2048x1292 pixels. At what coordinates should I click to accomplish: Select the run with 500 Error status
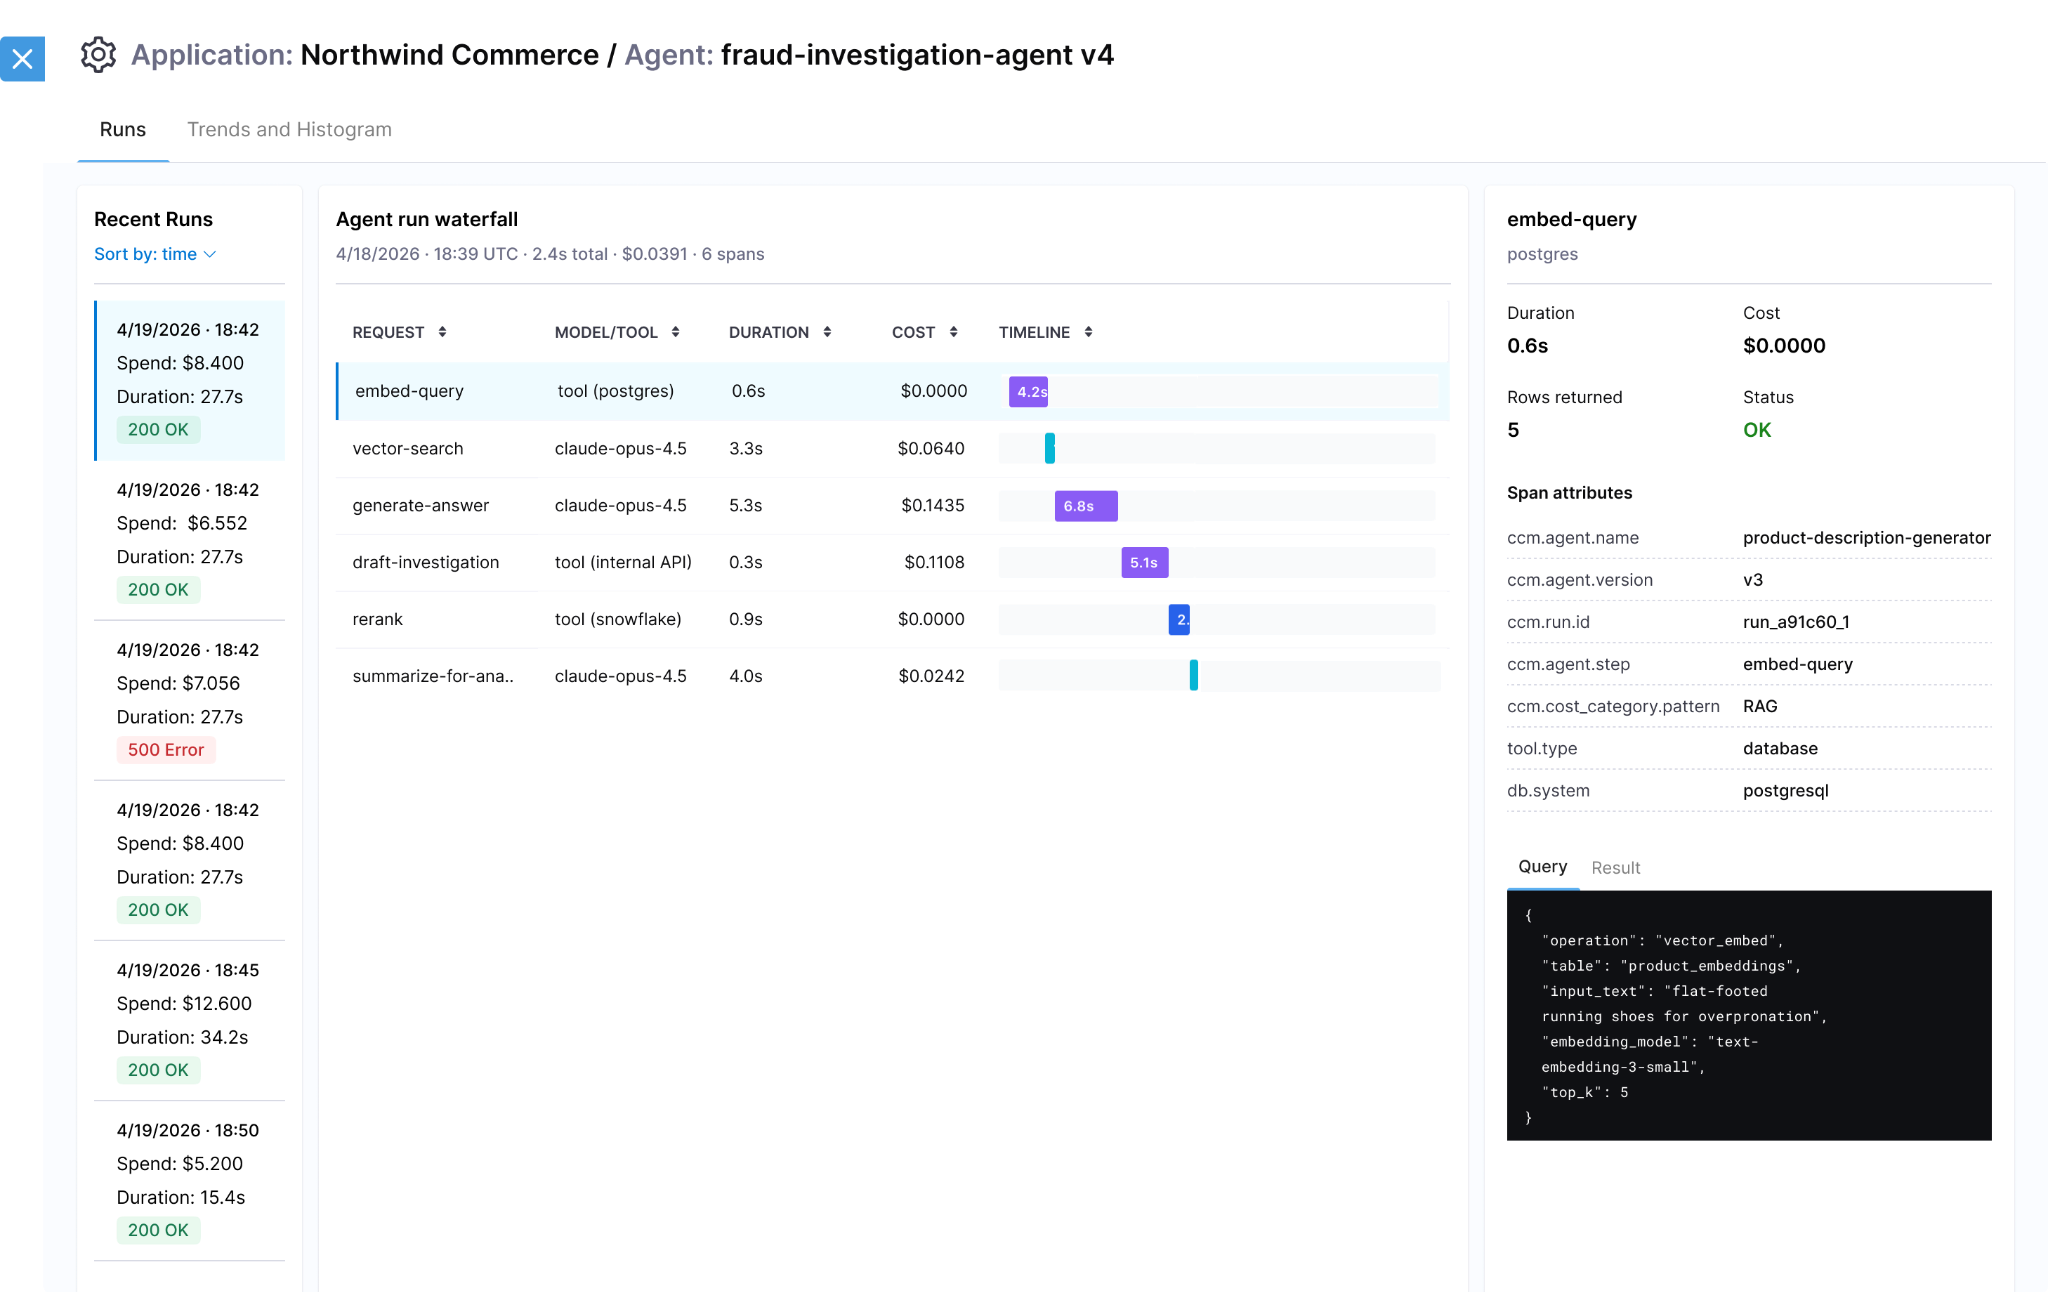190,701
